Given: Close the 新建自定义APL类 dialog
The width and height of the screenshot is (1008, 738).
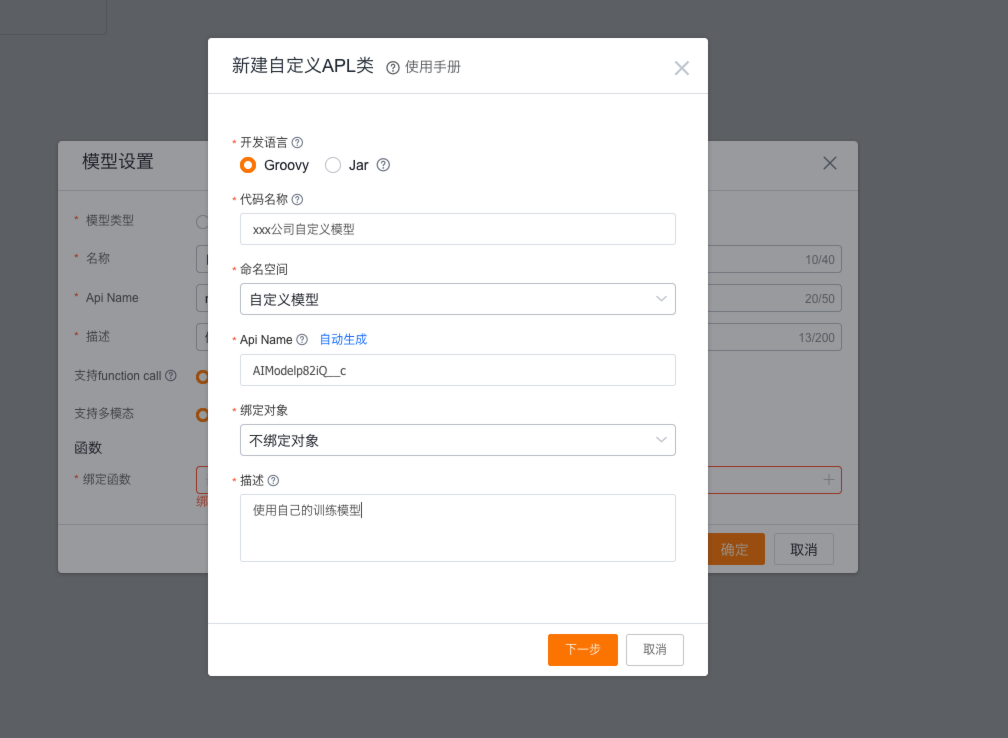Looking at the screenshot, I should click(682, 68).
